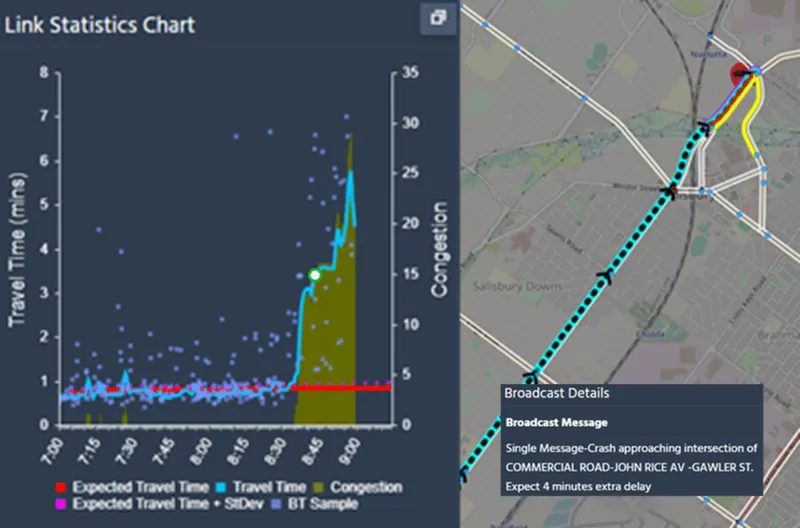Click the Link Statistics Chart title
The height and width of the screenshot is (528, 800).
tap(100, 25)
